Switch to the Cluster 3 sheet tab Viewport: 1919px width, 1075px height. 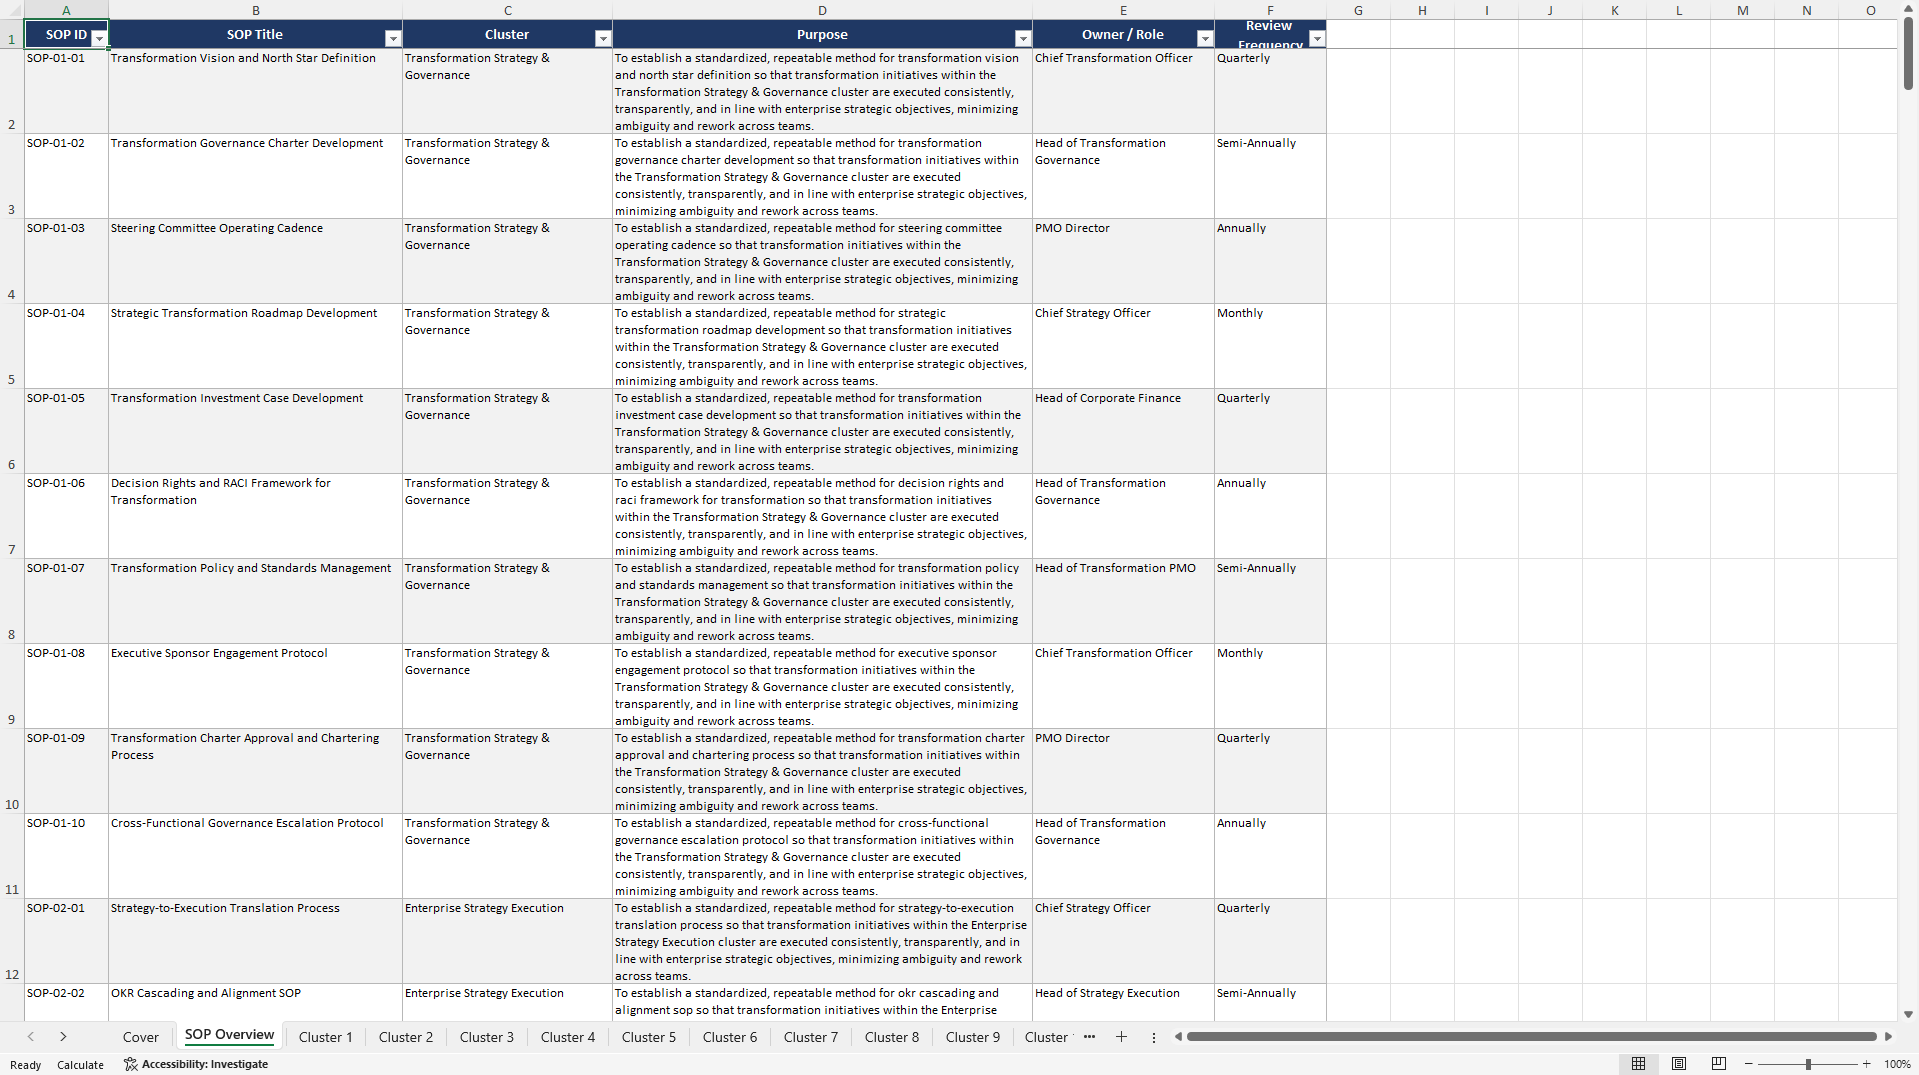coord(487,1037)
